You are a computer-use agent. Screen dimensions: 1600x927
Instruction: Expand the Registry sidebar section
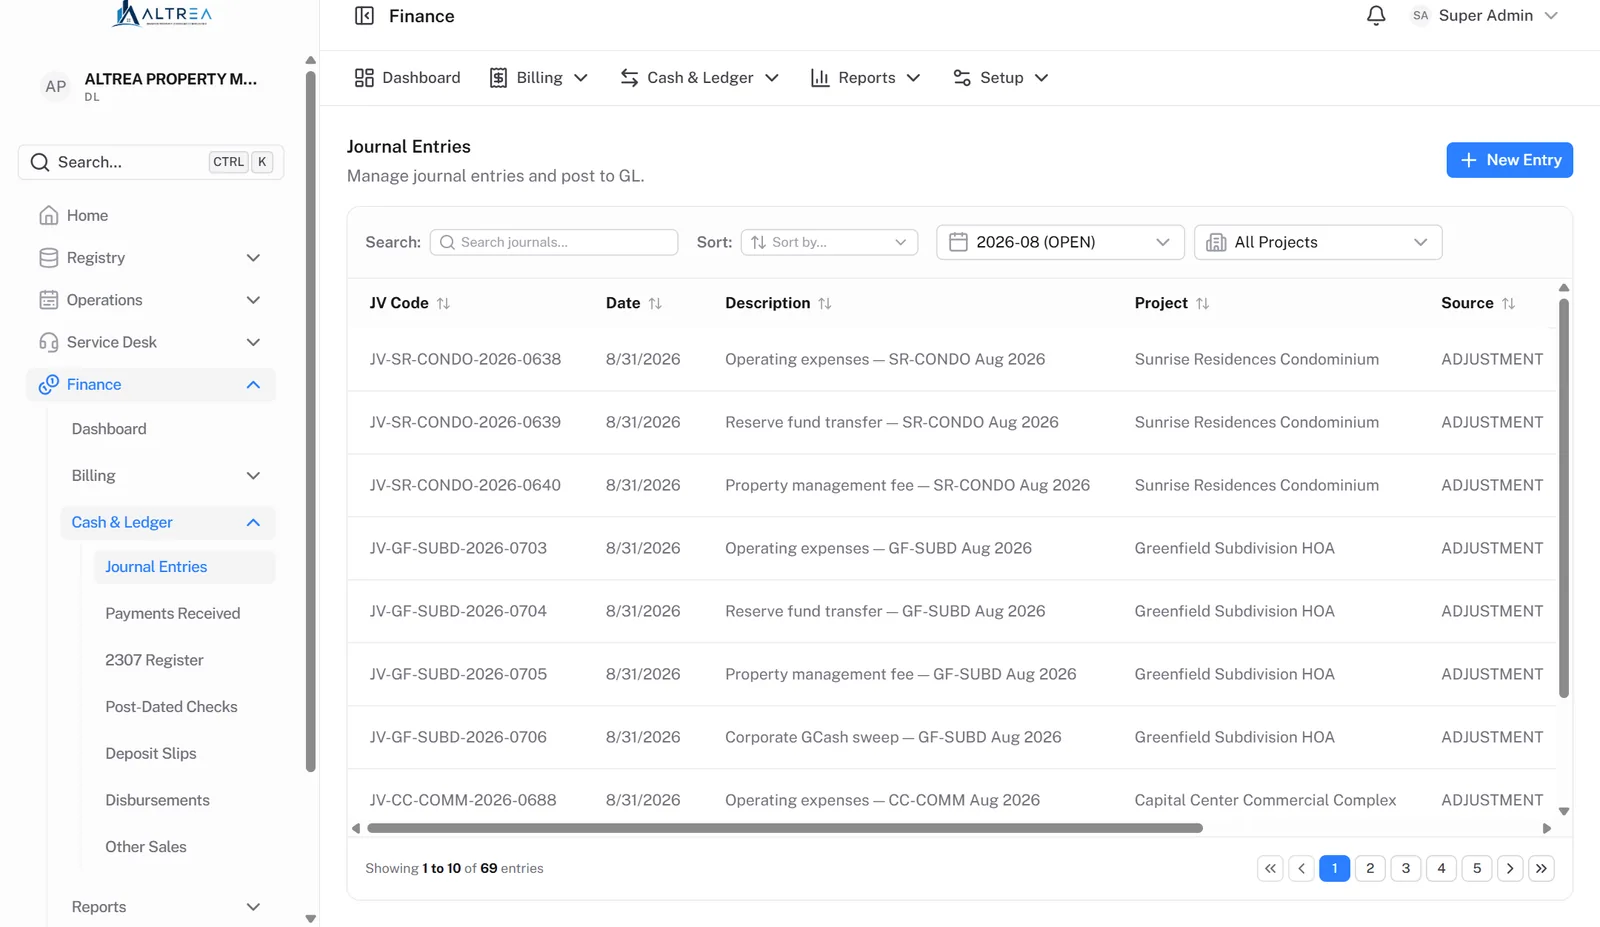coord(150,258)
